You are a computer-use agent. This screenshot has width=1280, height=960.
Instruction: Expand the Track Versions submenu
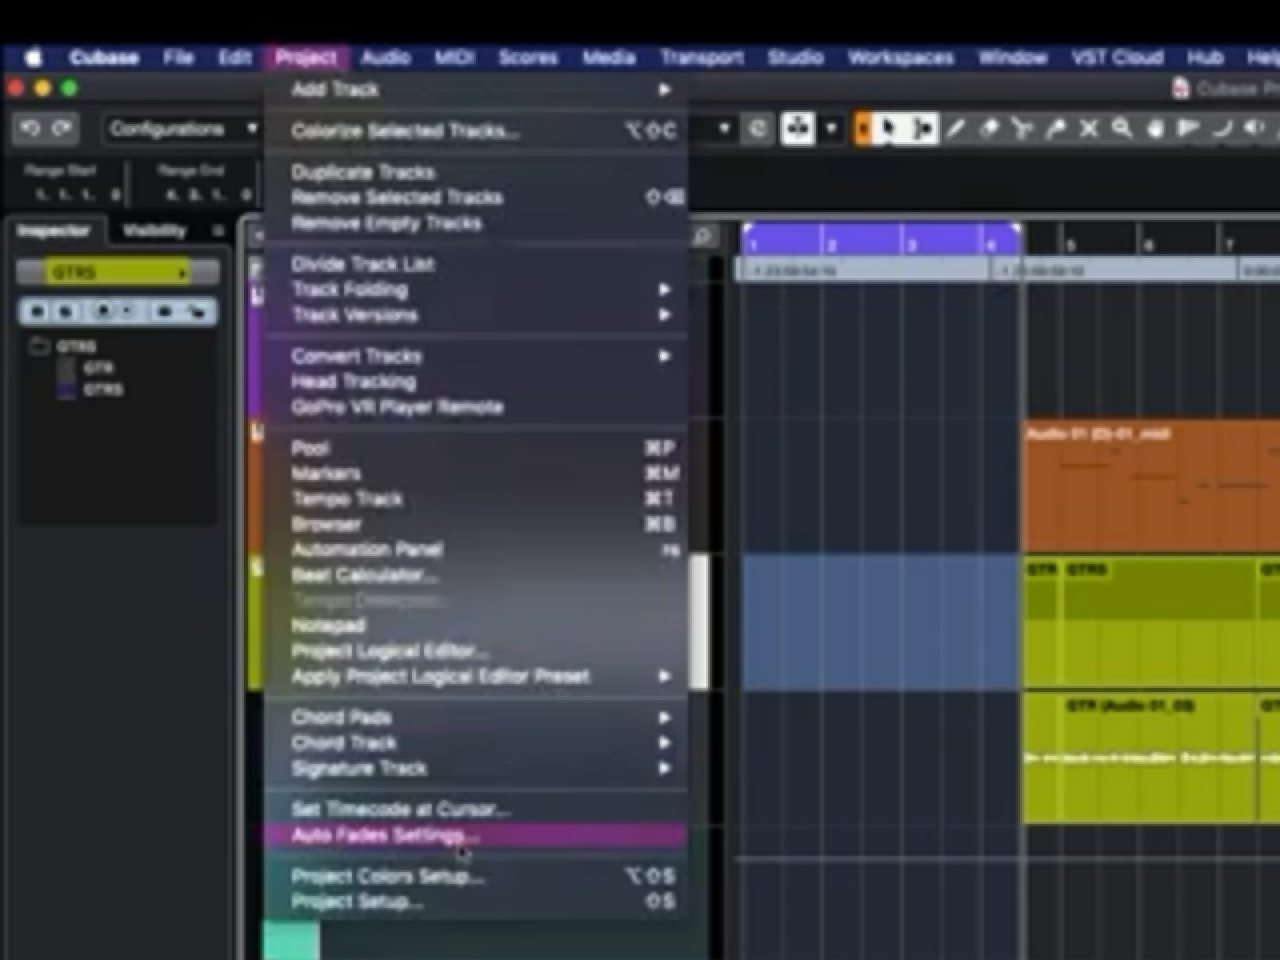click(x=477, y=315)
